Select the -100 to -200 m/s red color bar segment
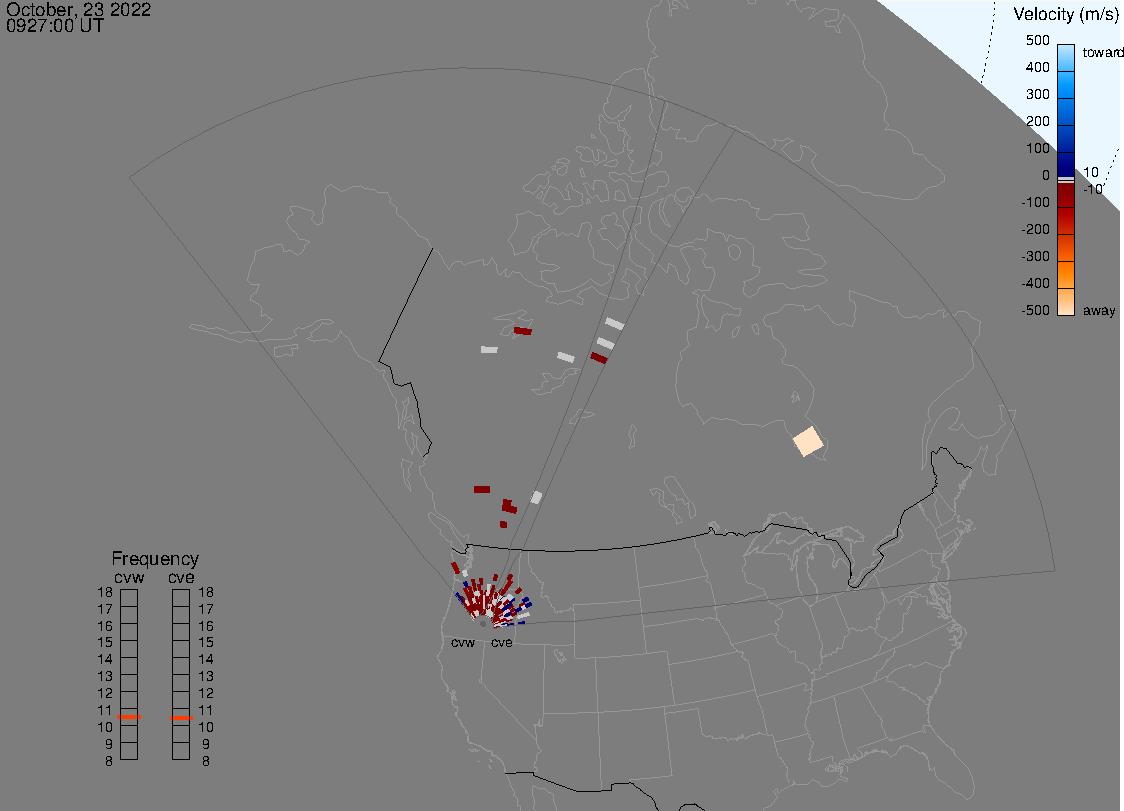1124x811 pixels. [1066, 221]
